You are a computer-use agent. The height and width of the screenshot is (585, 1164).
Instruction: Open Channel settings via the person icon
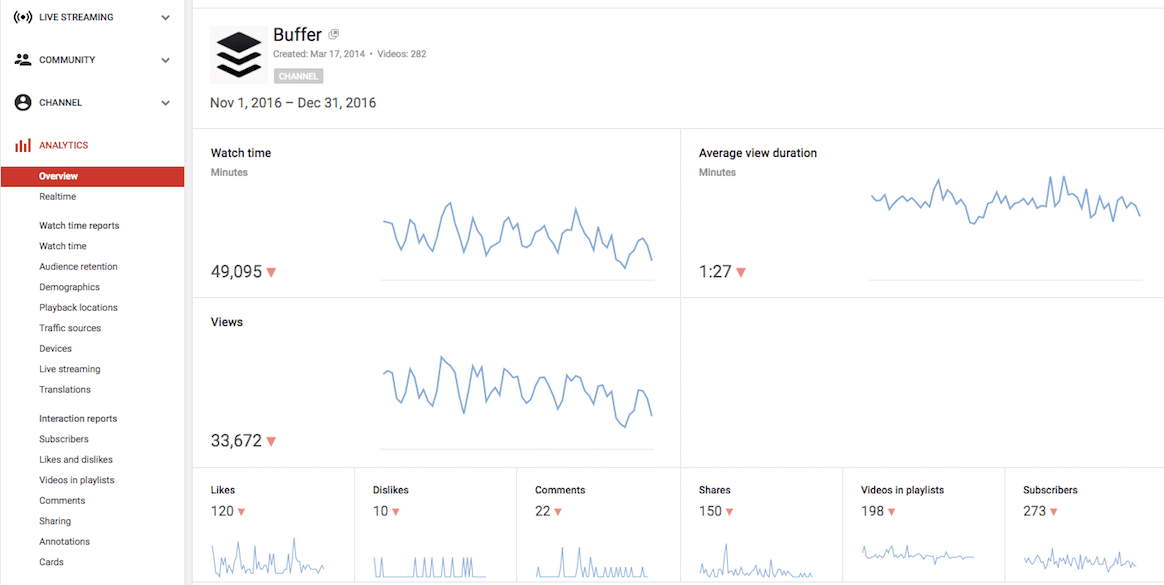[x=22, y=101]
